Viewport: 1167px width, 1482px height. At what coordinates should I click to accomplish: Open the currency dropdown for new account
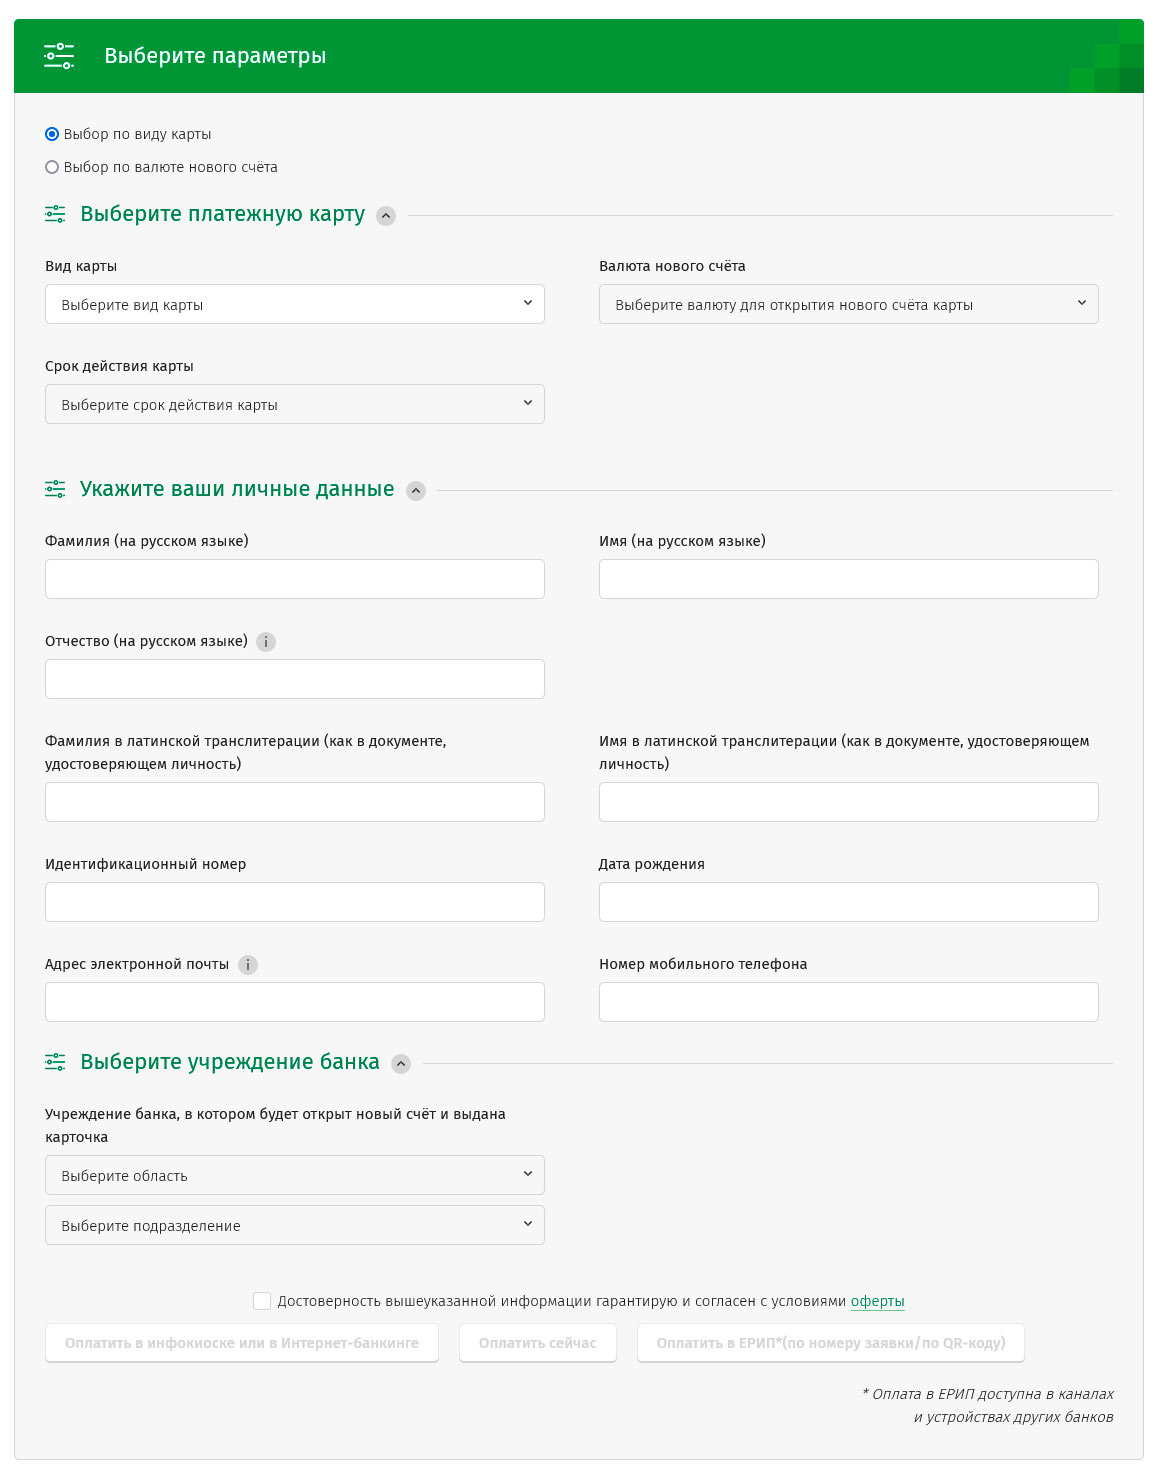point(848,303)
